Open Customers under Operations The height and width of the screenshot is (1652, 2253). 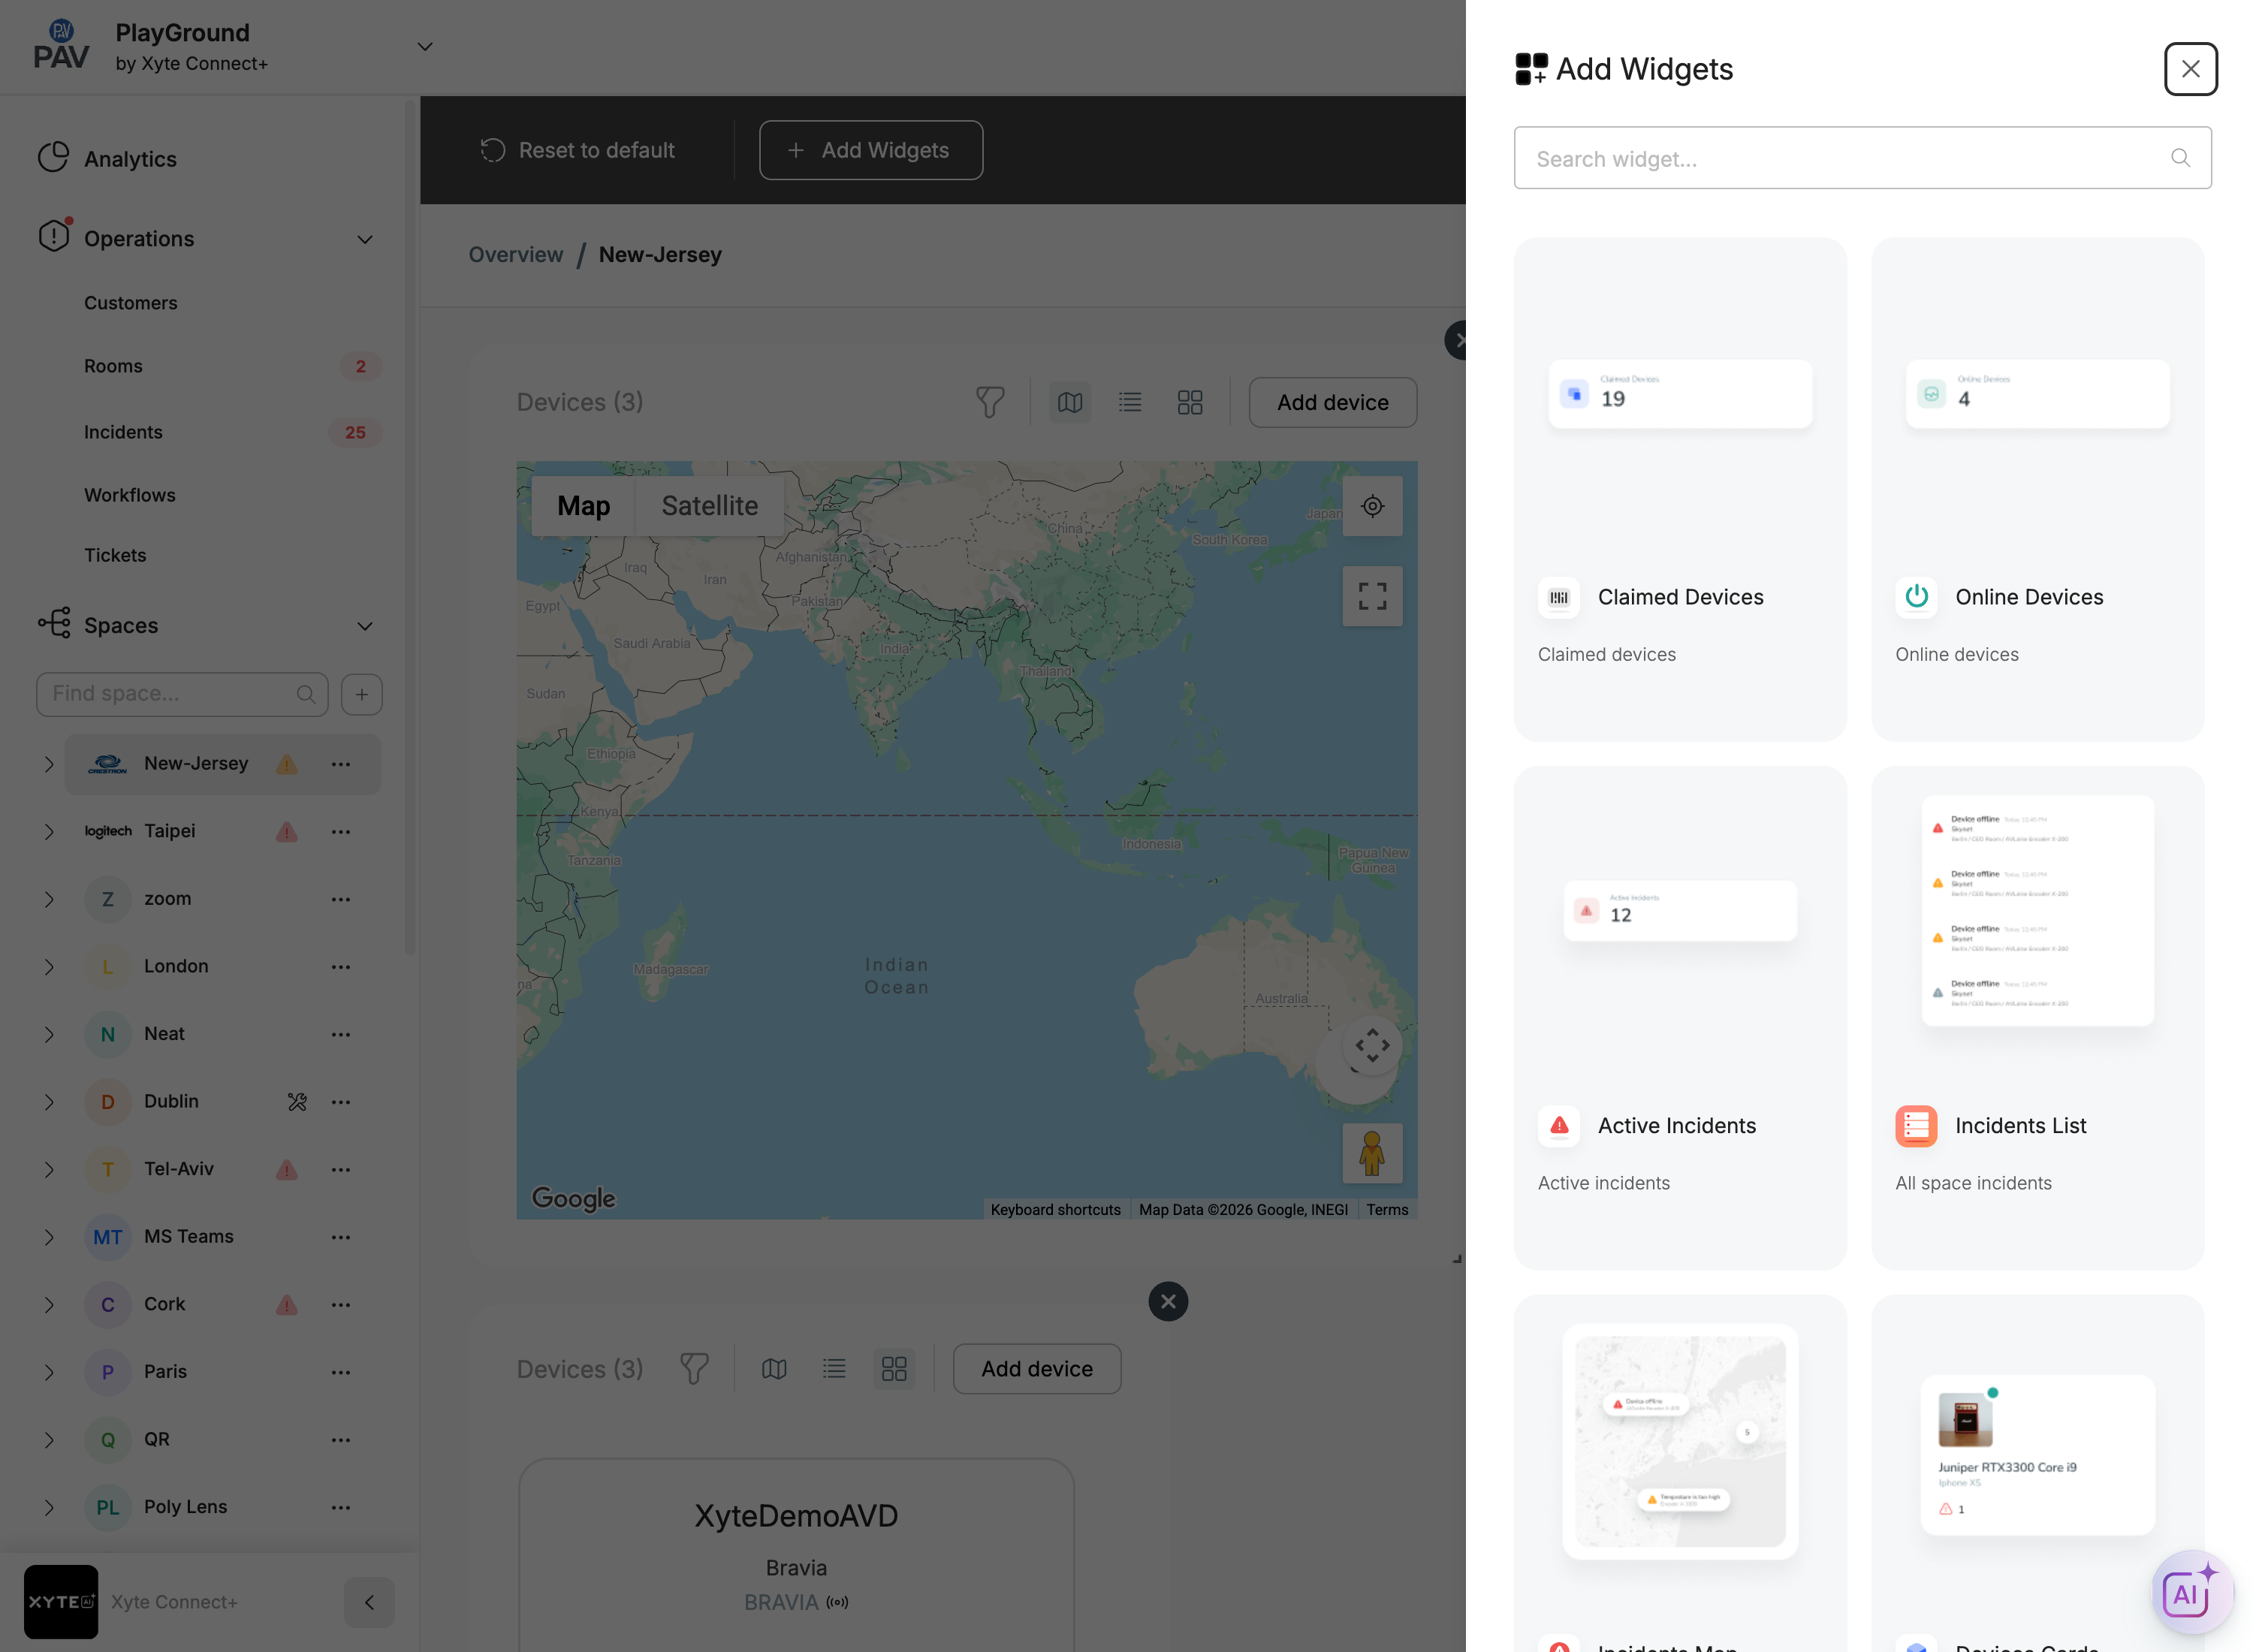(x=131, y=303)
